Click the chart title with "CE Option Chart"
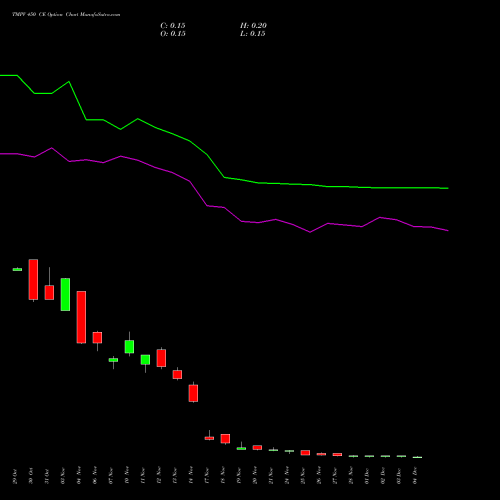The image size is (500, 500). (66, 15)
